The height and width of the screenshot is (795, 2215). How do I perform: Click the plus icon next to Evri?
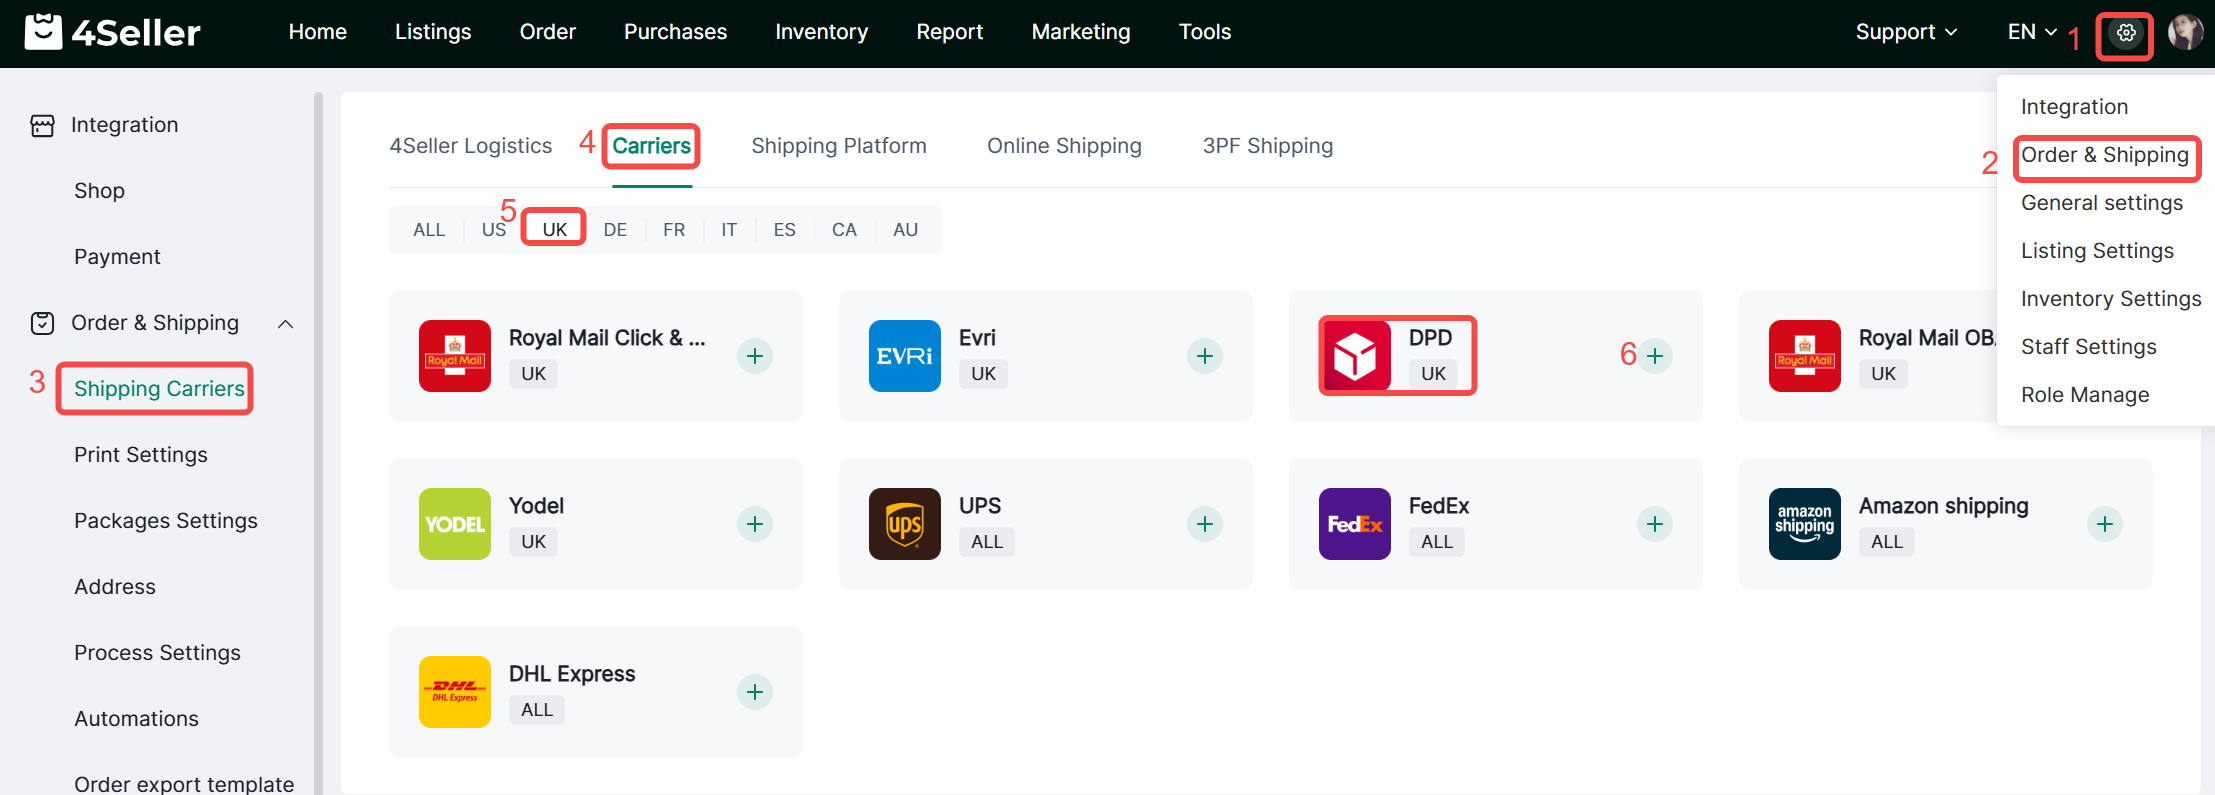click(1205, 356)
